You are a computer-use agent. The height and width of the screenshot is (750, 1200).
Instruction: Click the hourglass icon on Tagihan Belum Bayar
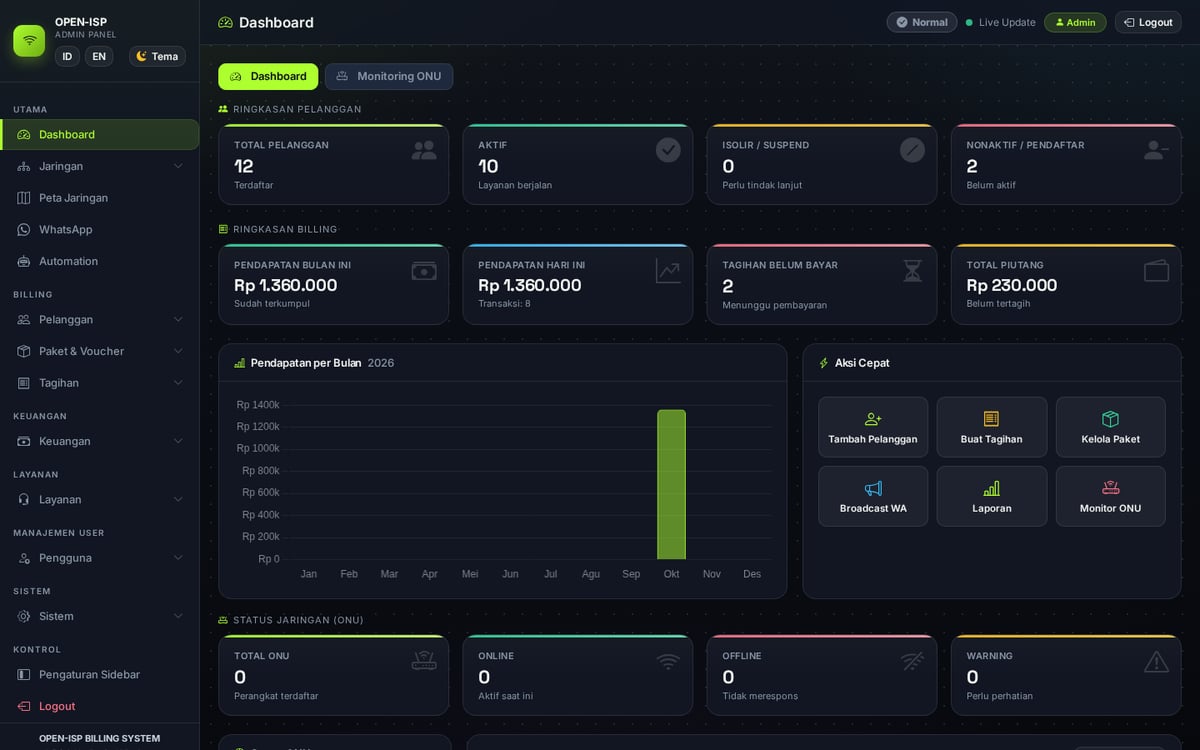[912, 271]
